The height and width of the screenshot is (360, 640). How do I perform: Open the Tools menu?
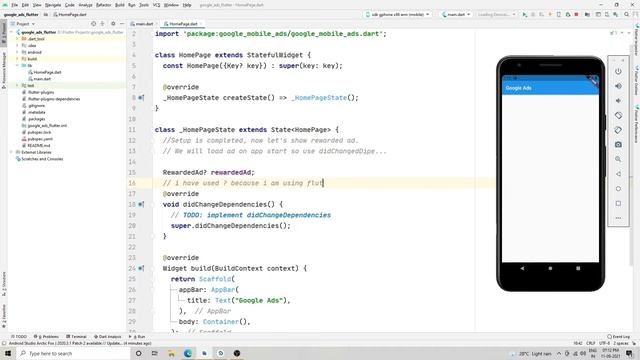tap(144, 5)
